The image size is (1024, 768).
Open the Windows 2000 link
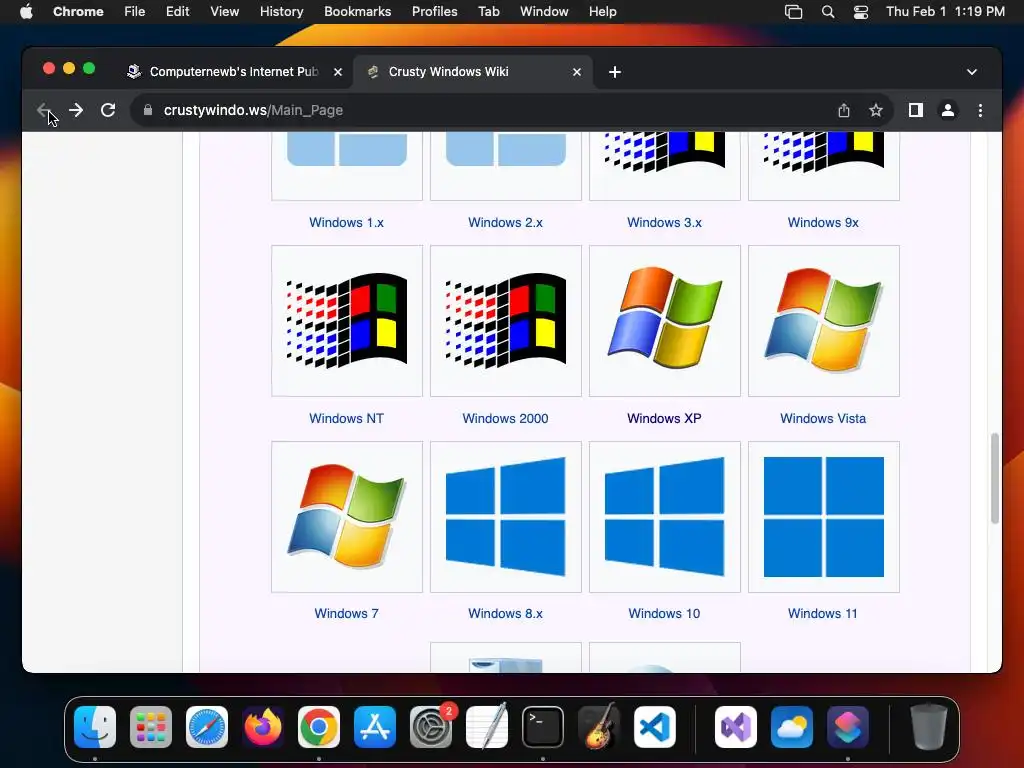505,419
